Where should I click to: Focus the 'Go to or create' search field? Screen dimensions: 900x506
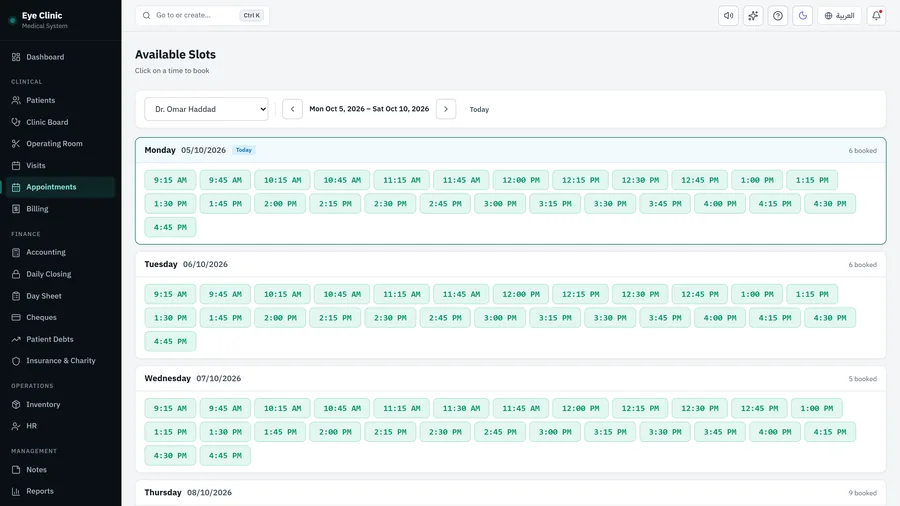(x=203, y=15)
